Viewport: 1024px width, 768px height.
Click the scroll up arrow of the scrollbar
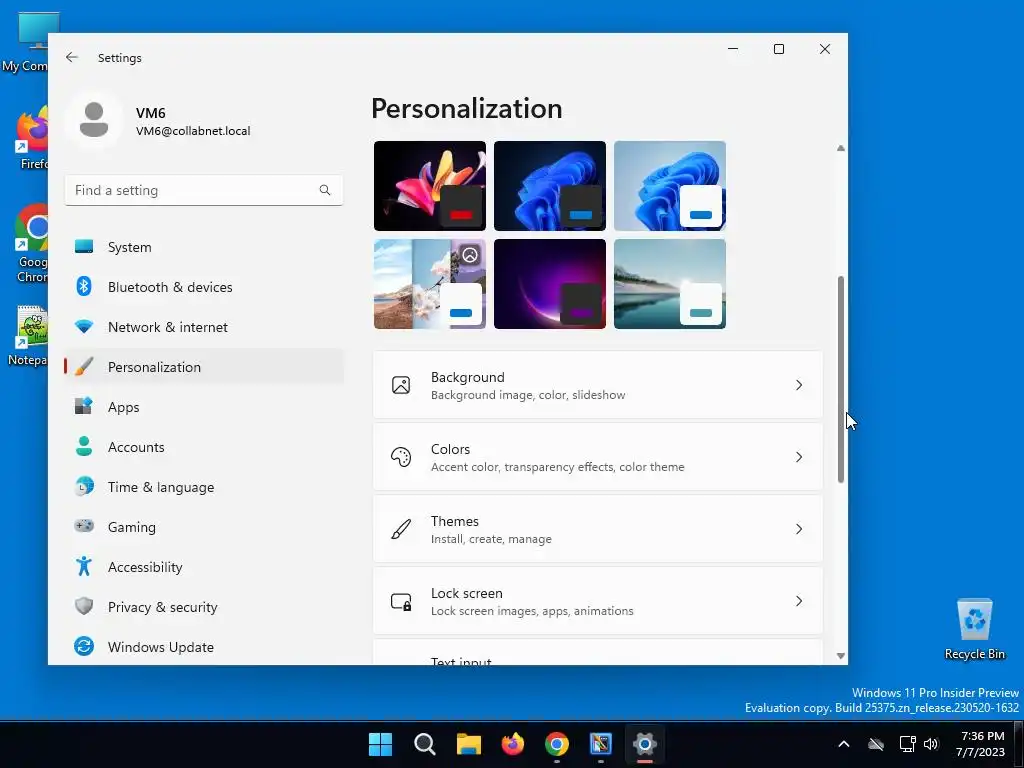[x=840, y=148]
